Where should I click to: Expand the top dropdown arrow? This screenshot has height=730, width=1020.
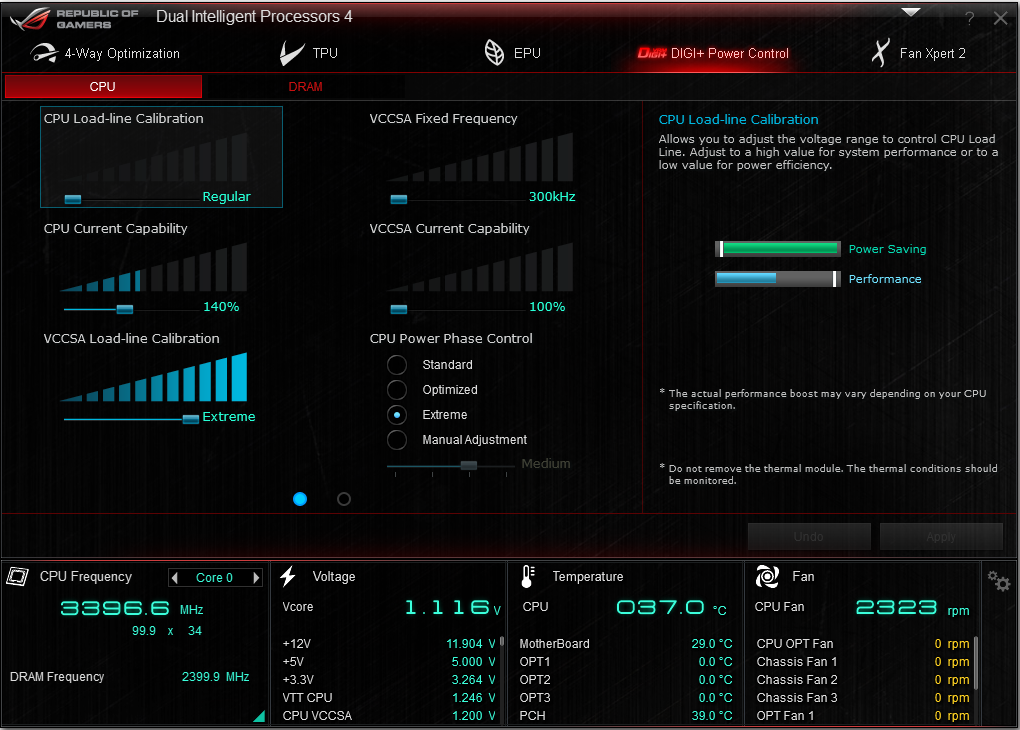[x=910, y=13]
